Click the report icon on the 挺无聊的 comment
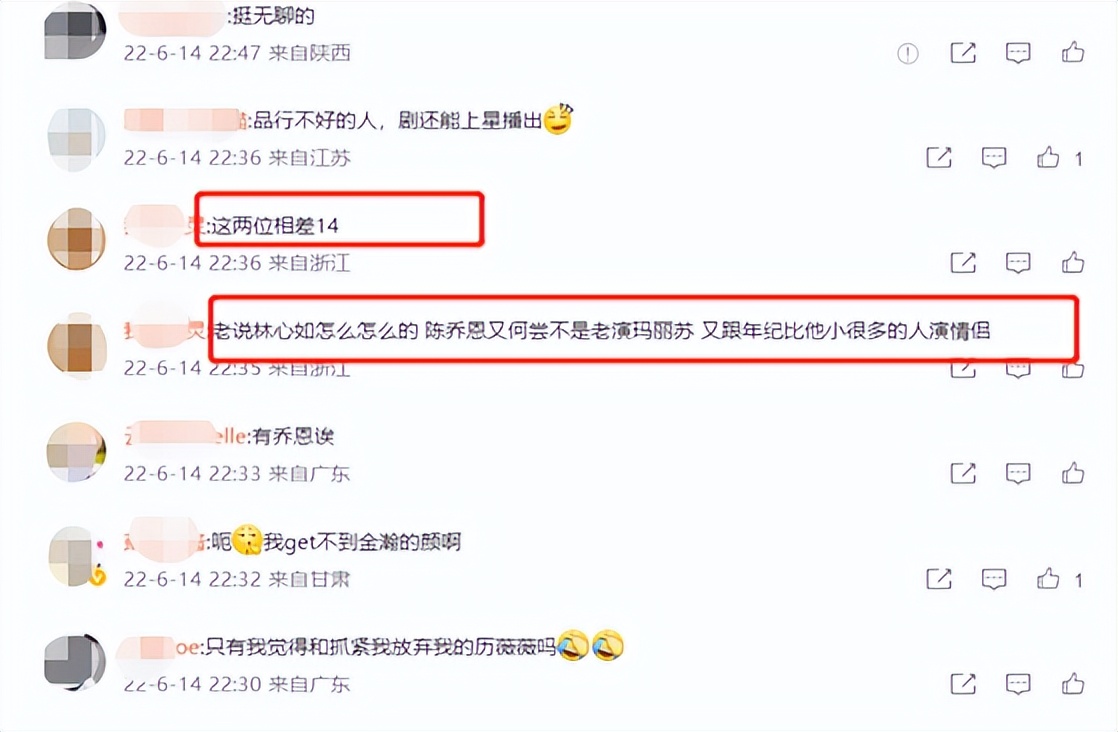This screenshot has height=732, width=1118. coord(908,53)
